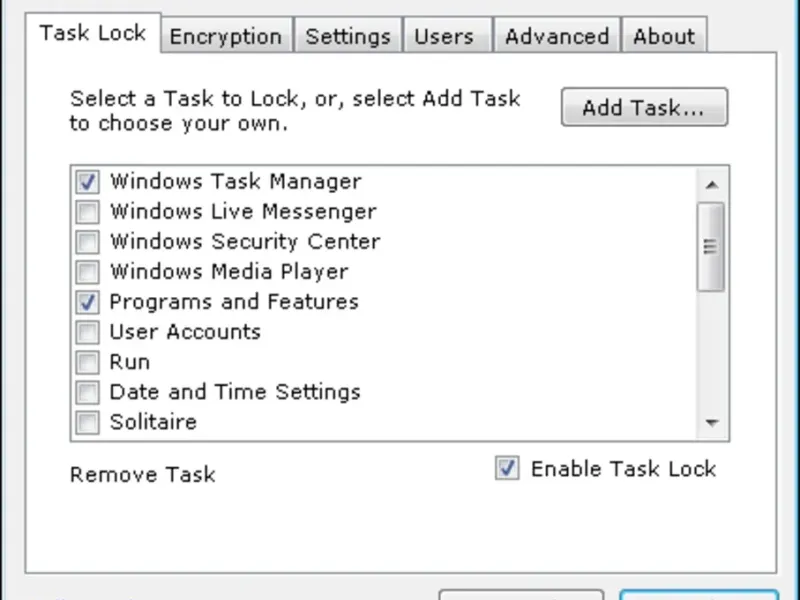Click the task list scroll down arrow
This screenshot has height=600, width=800.
tap(712, 422)
